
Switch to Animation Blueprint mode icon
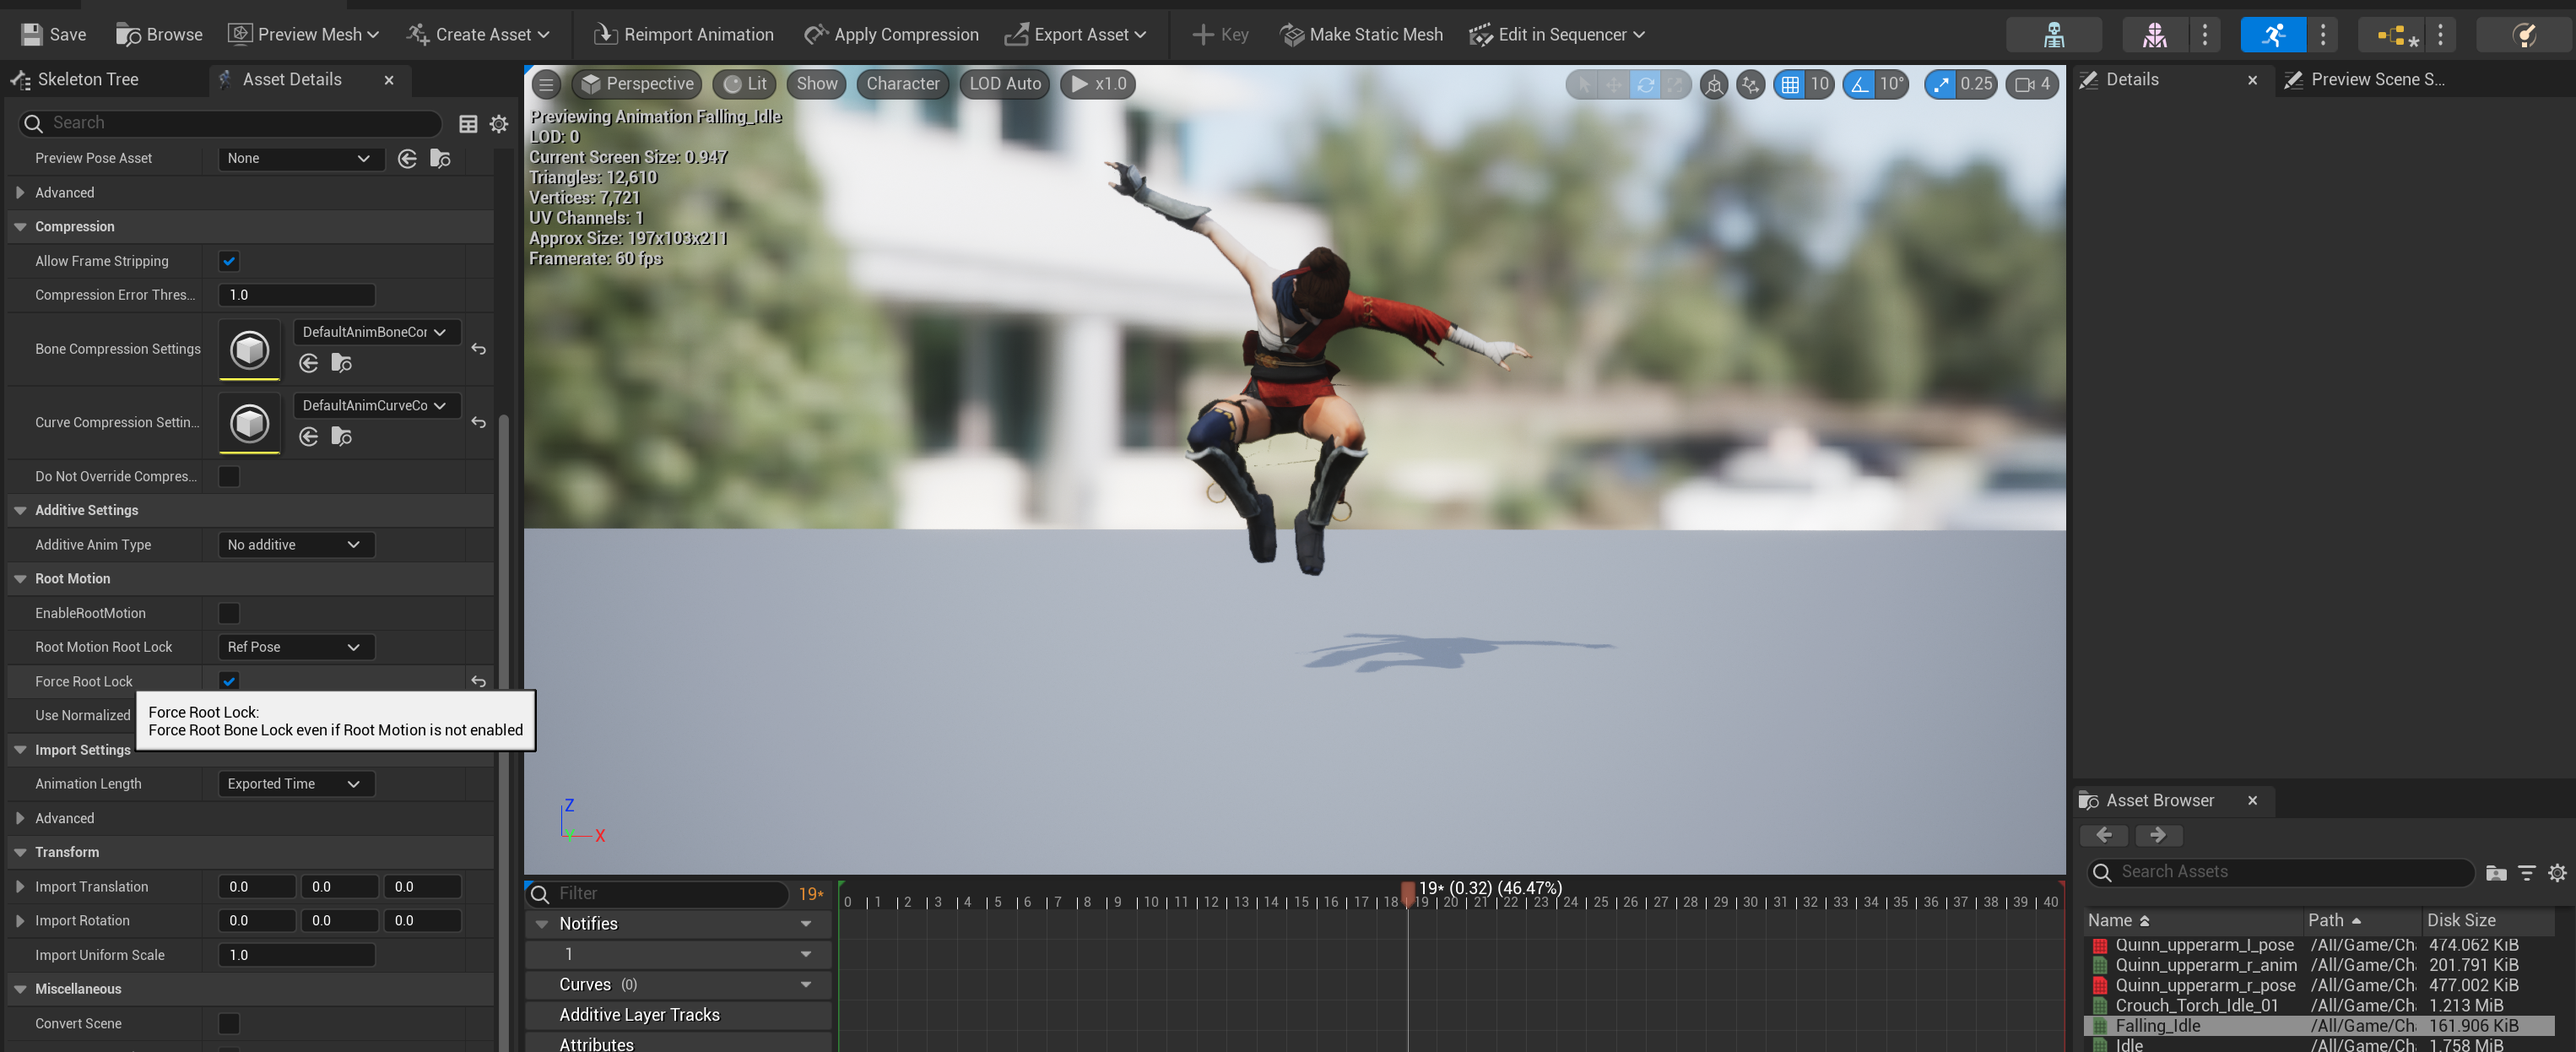[2395, 34]
